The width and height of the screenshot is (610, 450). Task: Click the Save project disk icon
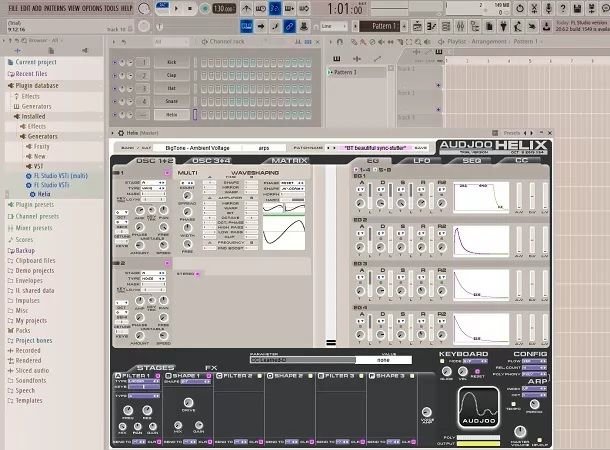point(577,8)
